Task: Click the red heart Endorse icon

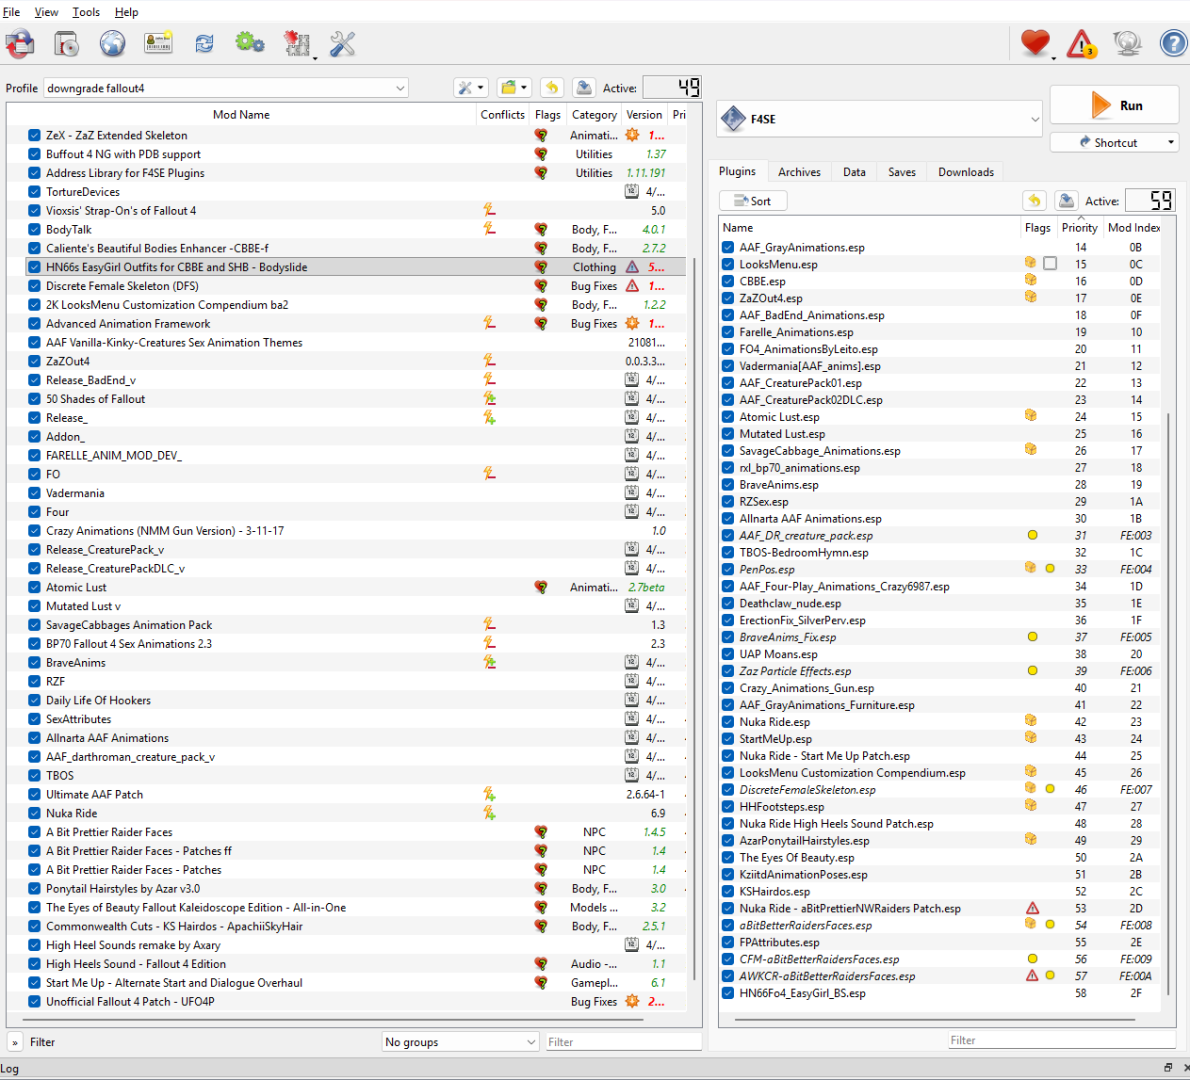Action: point(1034,43)
